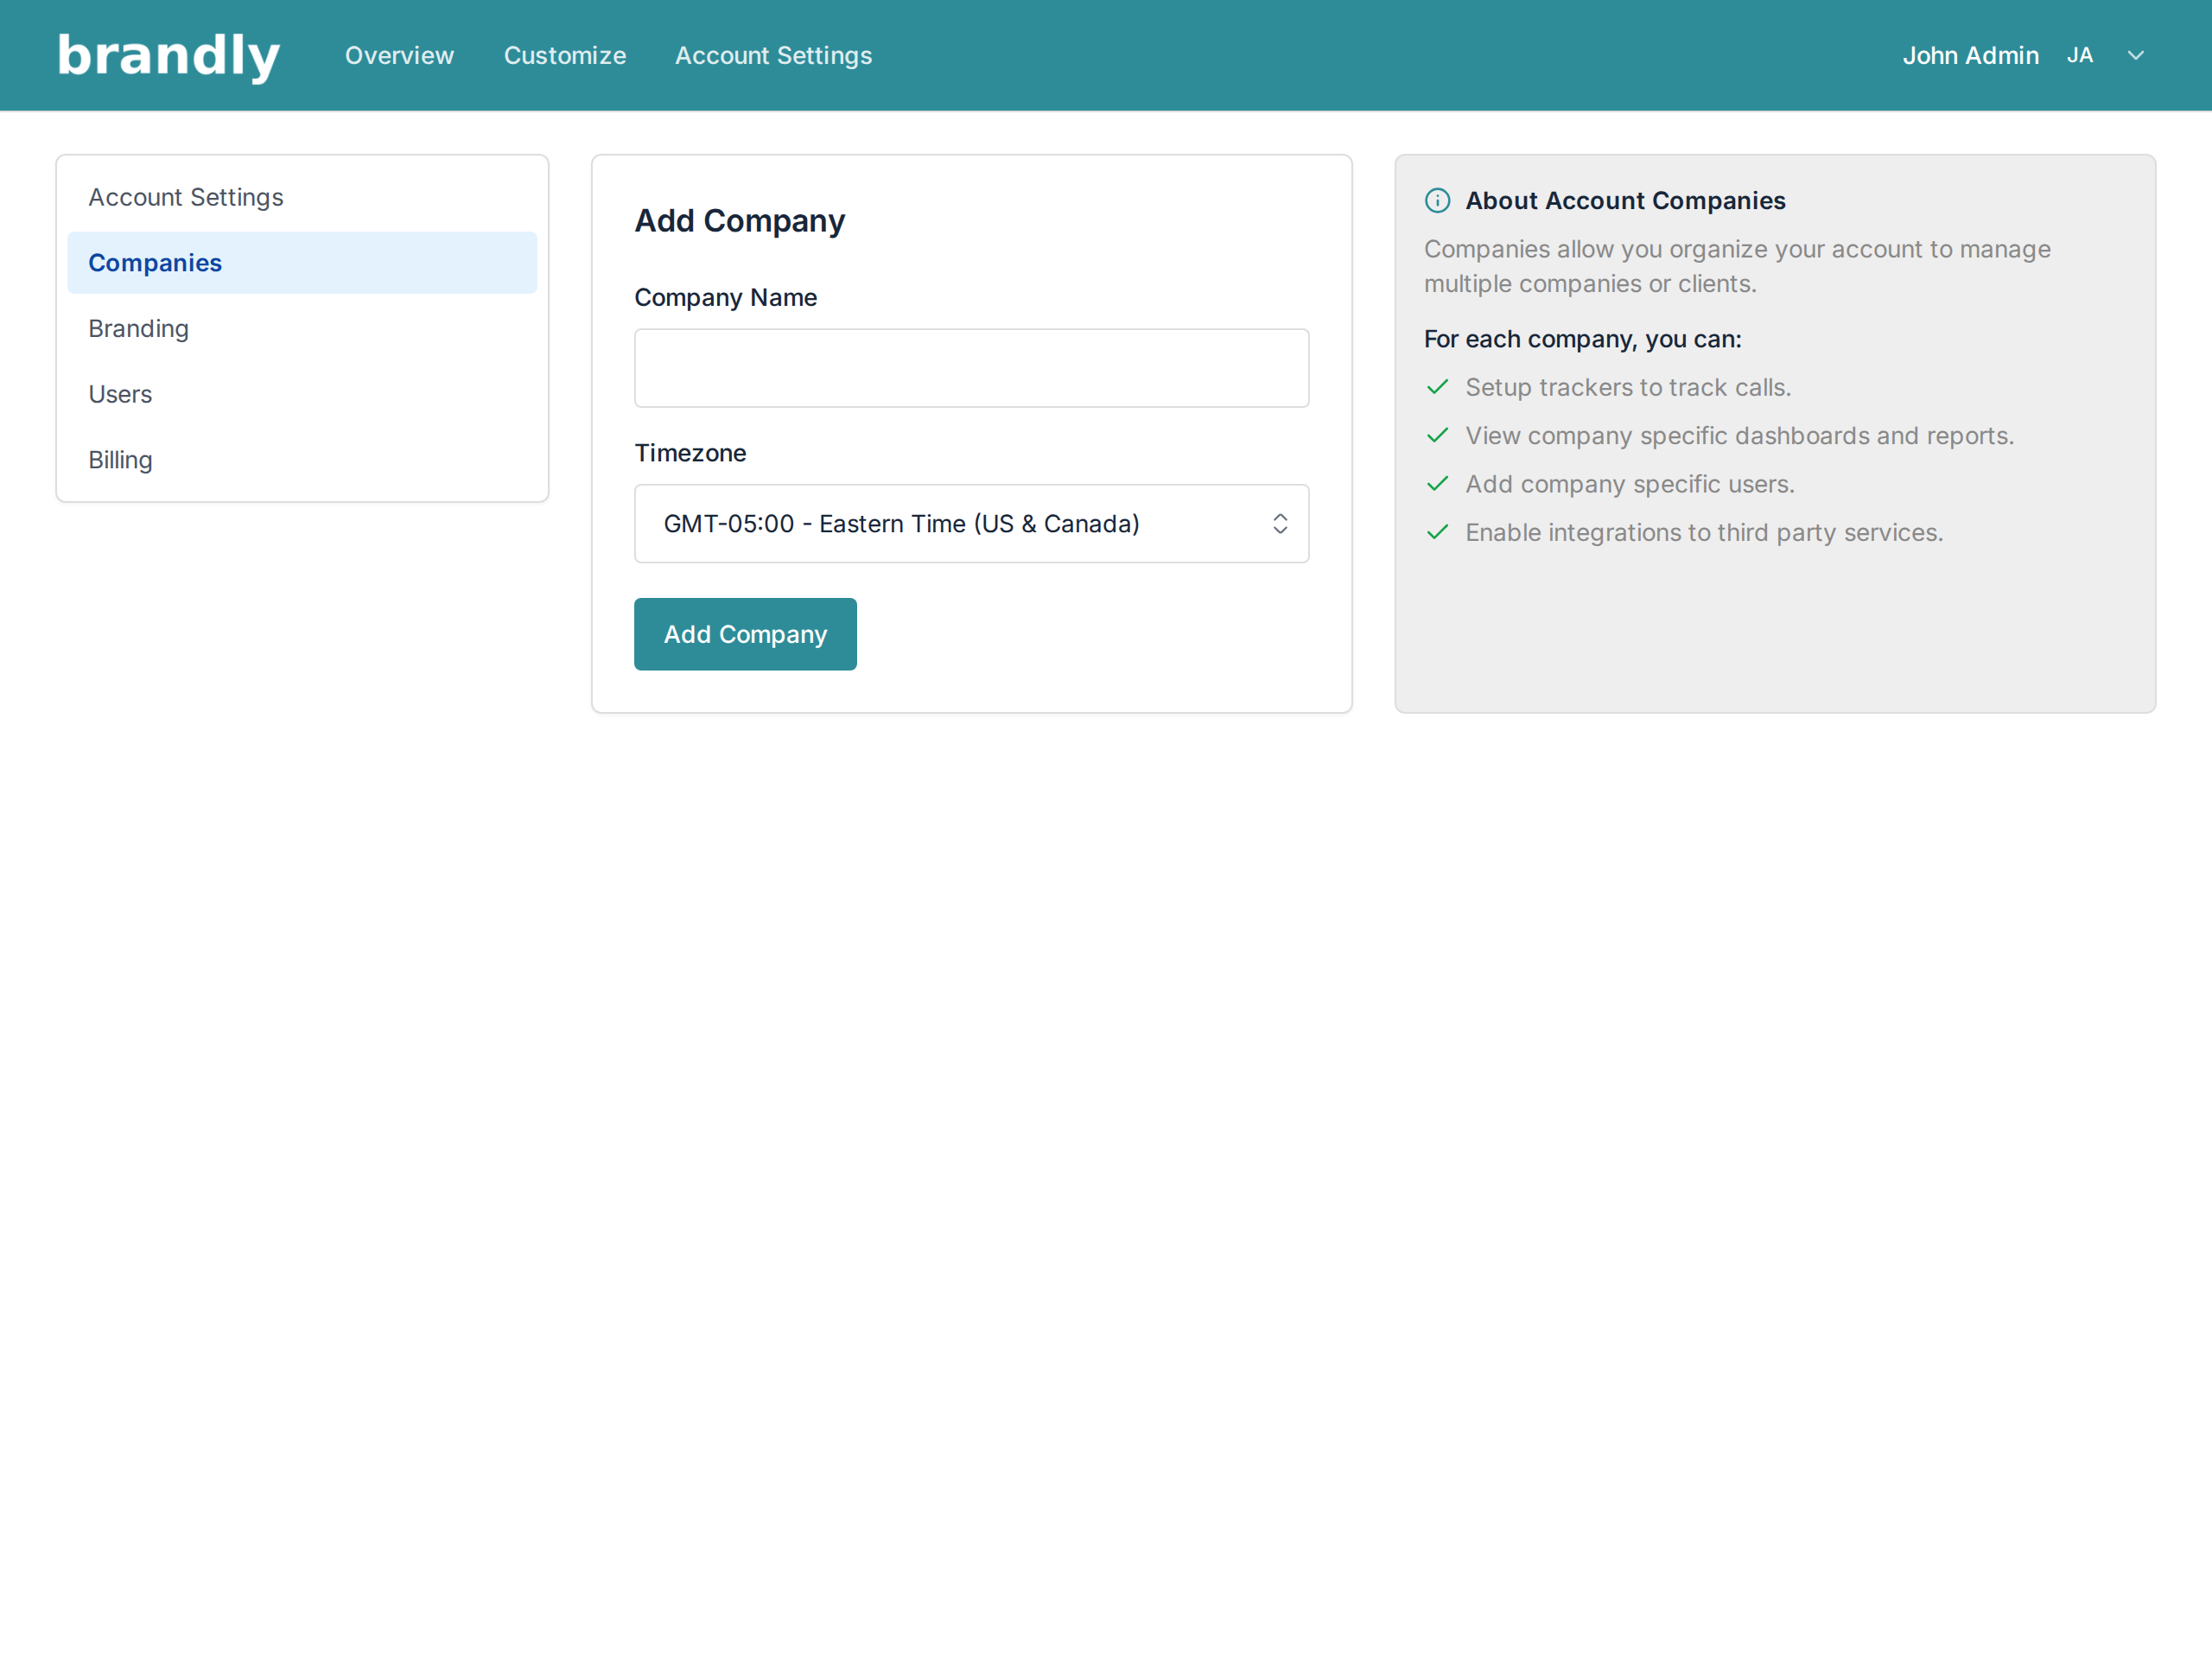This screenshot has height=1659, width=2212.
Task: Open Users in the sidebar
Action: (302, 394)
